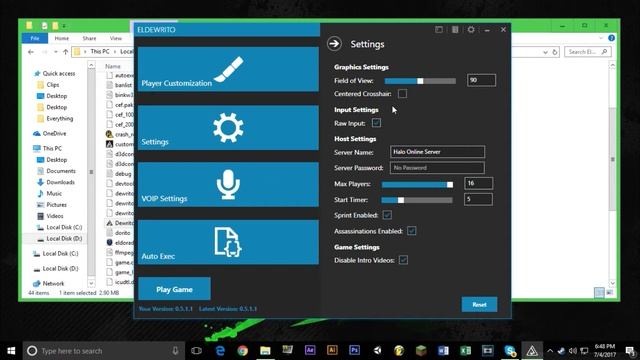
Task: Click the Eldewrito triangle icon on the taskbar
Action: 532,351
